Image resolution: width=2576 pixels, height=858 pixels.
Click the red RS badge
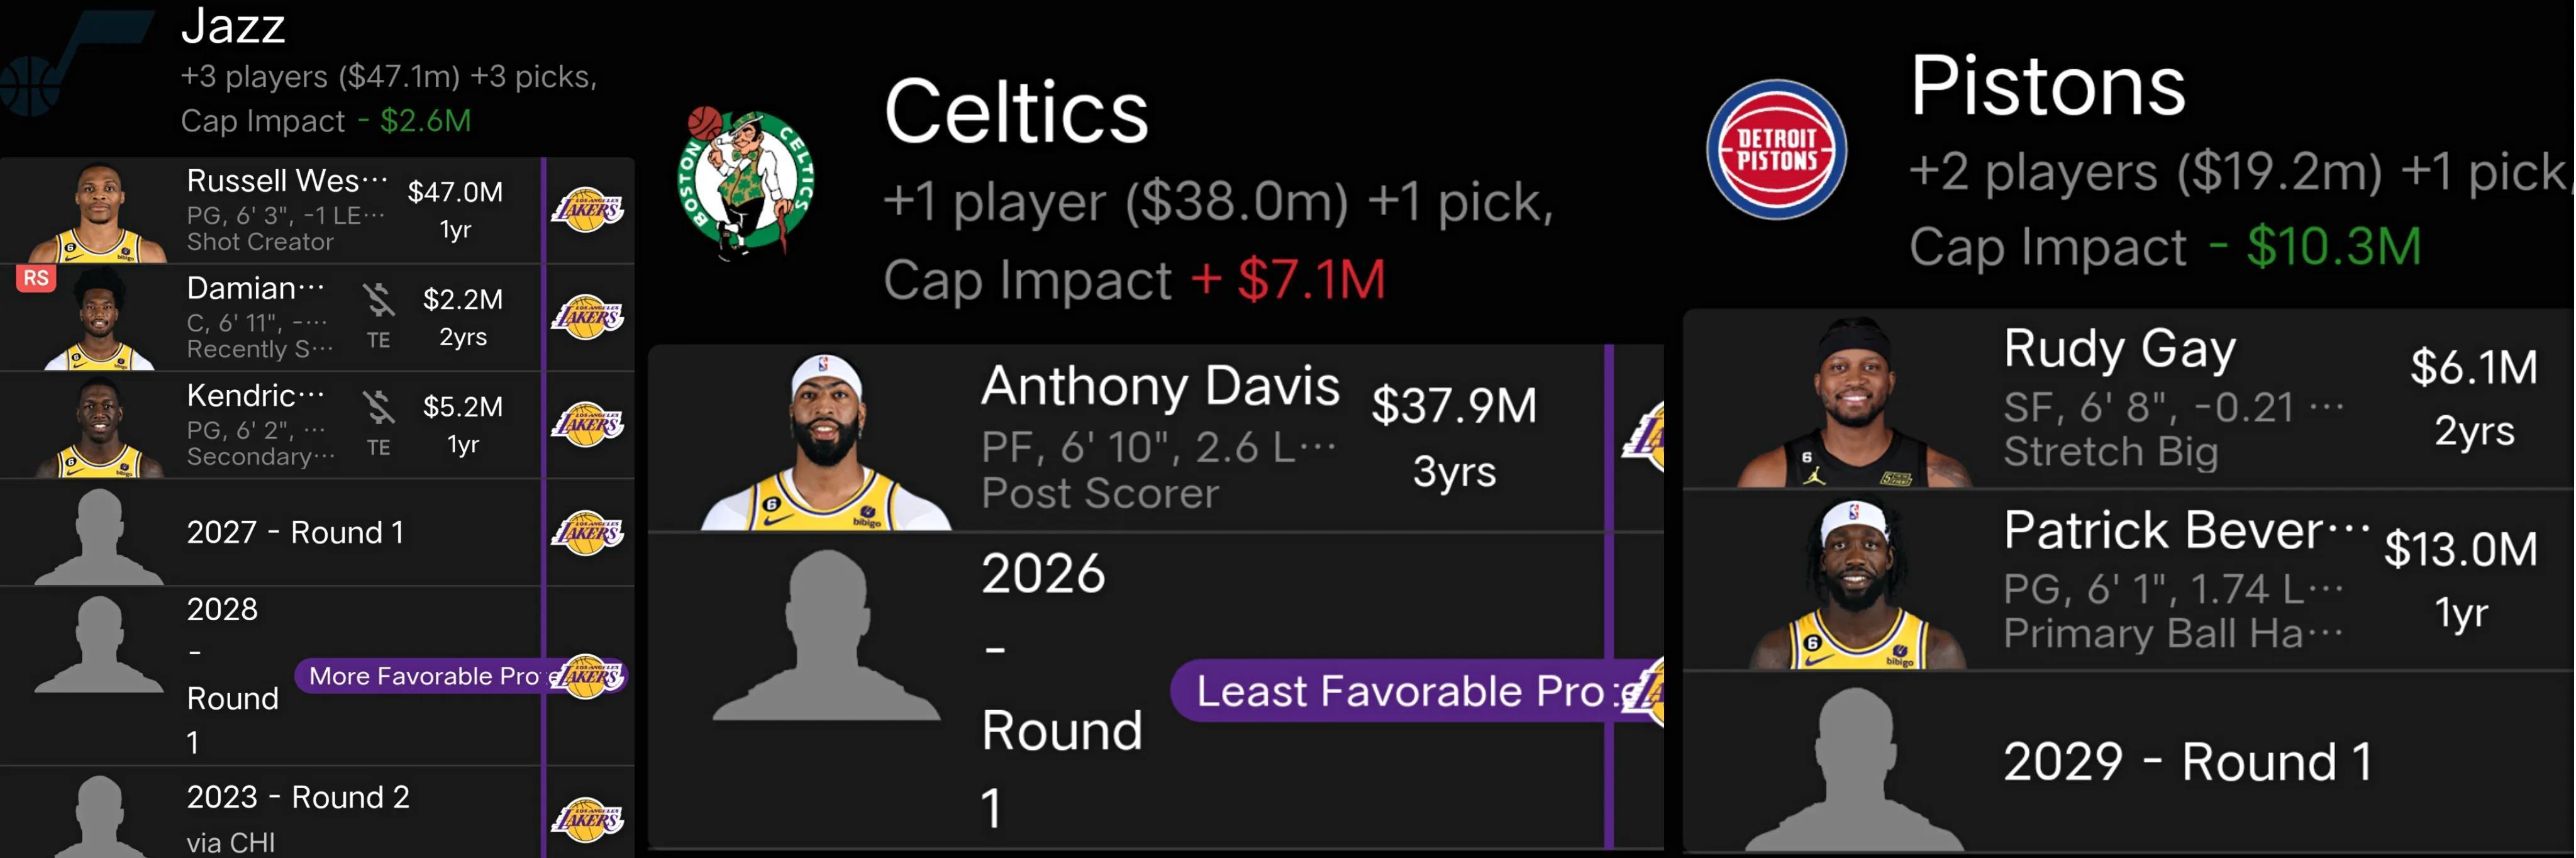click(x=36, y=278)
